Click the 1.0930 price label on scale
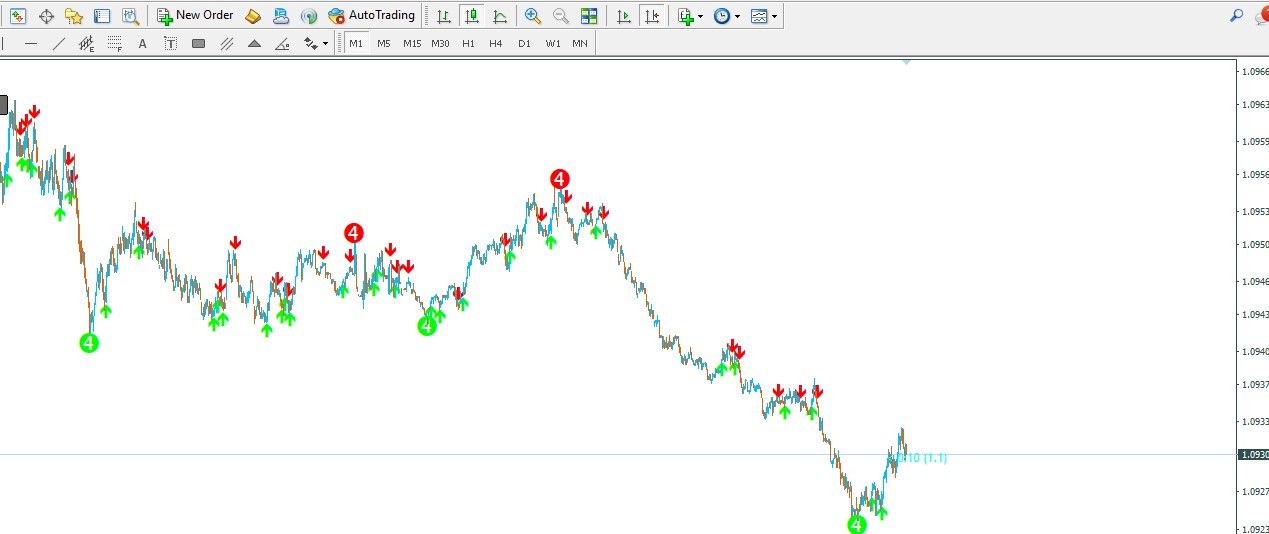The height and width of the screenshot is (534, 1269). pos(1254,454)
